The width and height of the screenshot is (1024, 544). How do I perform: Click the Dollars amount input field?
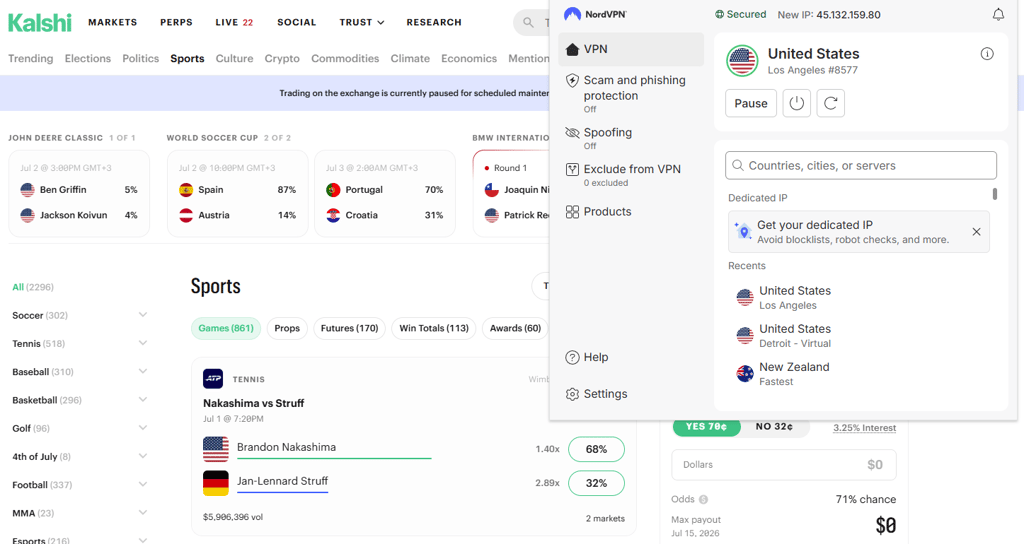point(784,465)
